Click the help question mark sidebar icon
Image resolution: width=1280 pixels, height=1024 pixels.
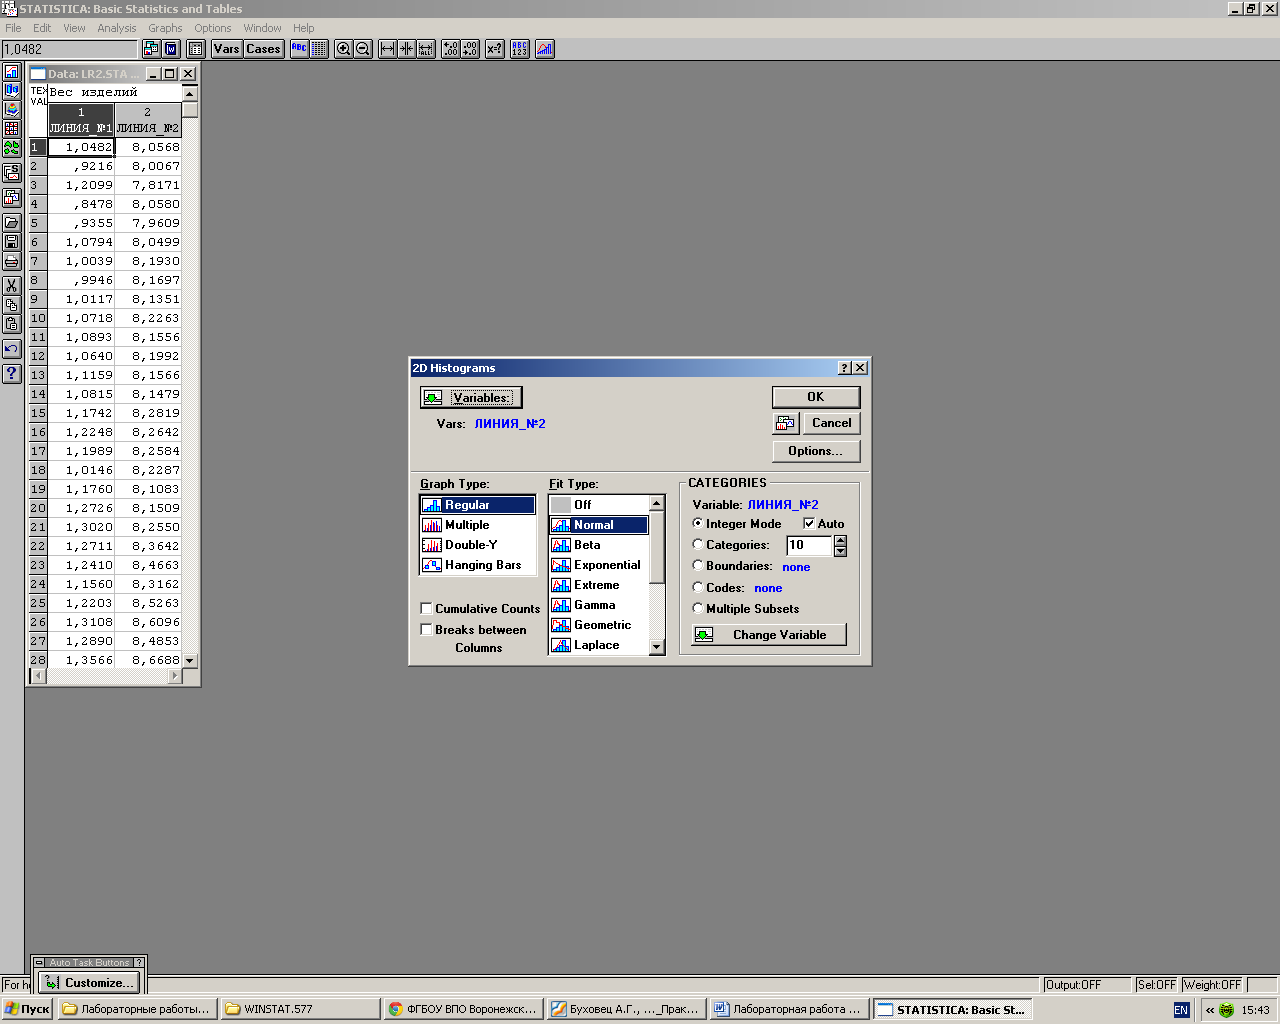(12, 374)
